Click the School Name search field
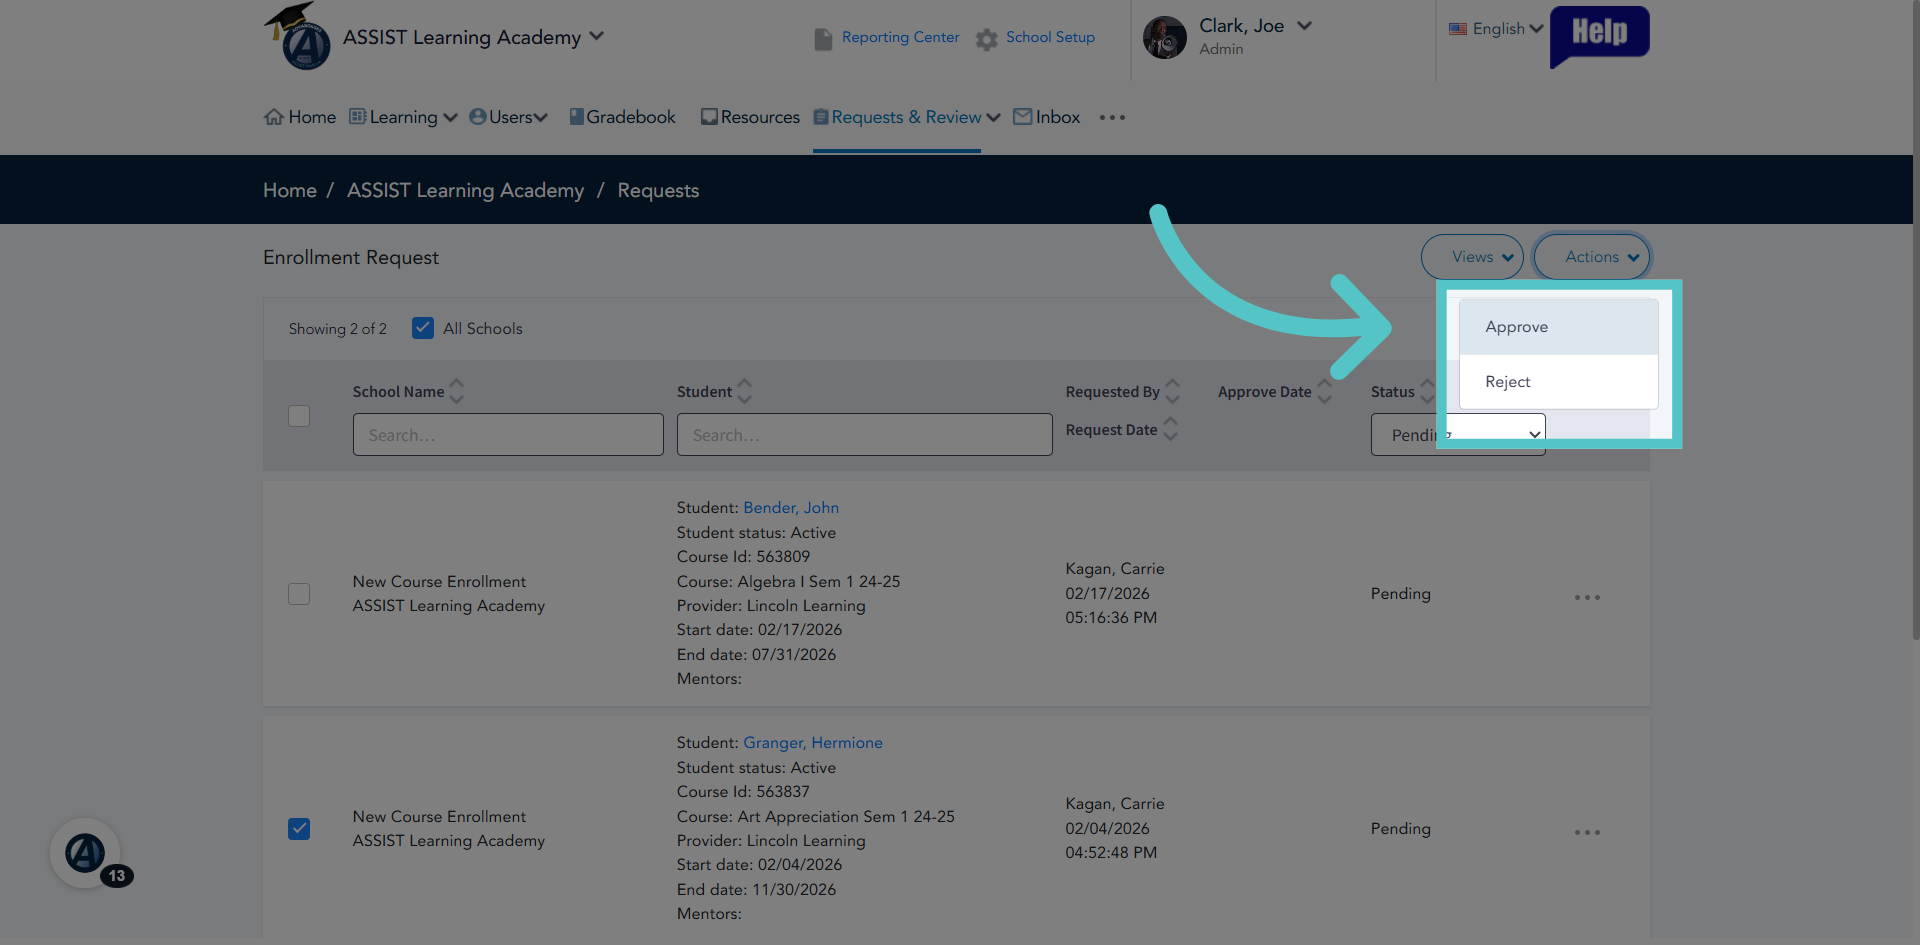The width and height of the screenshot is (1920, 945). [508, 435]
